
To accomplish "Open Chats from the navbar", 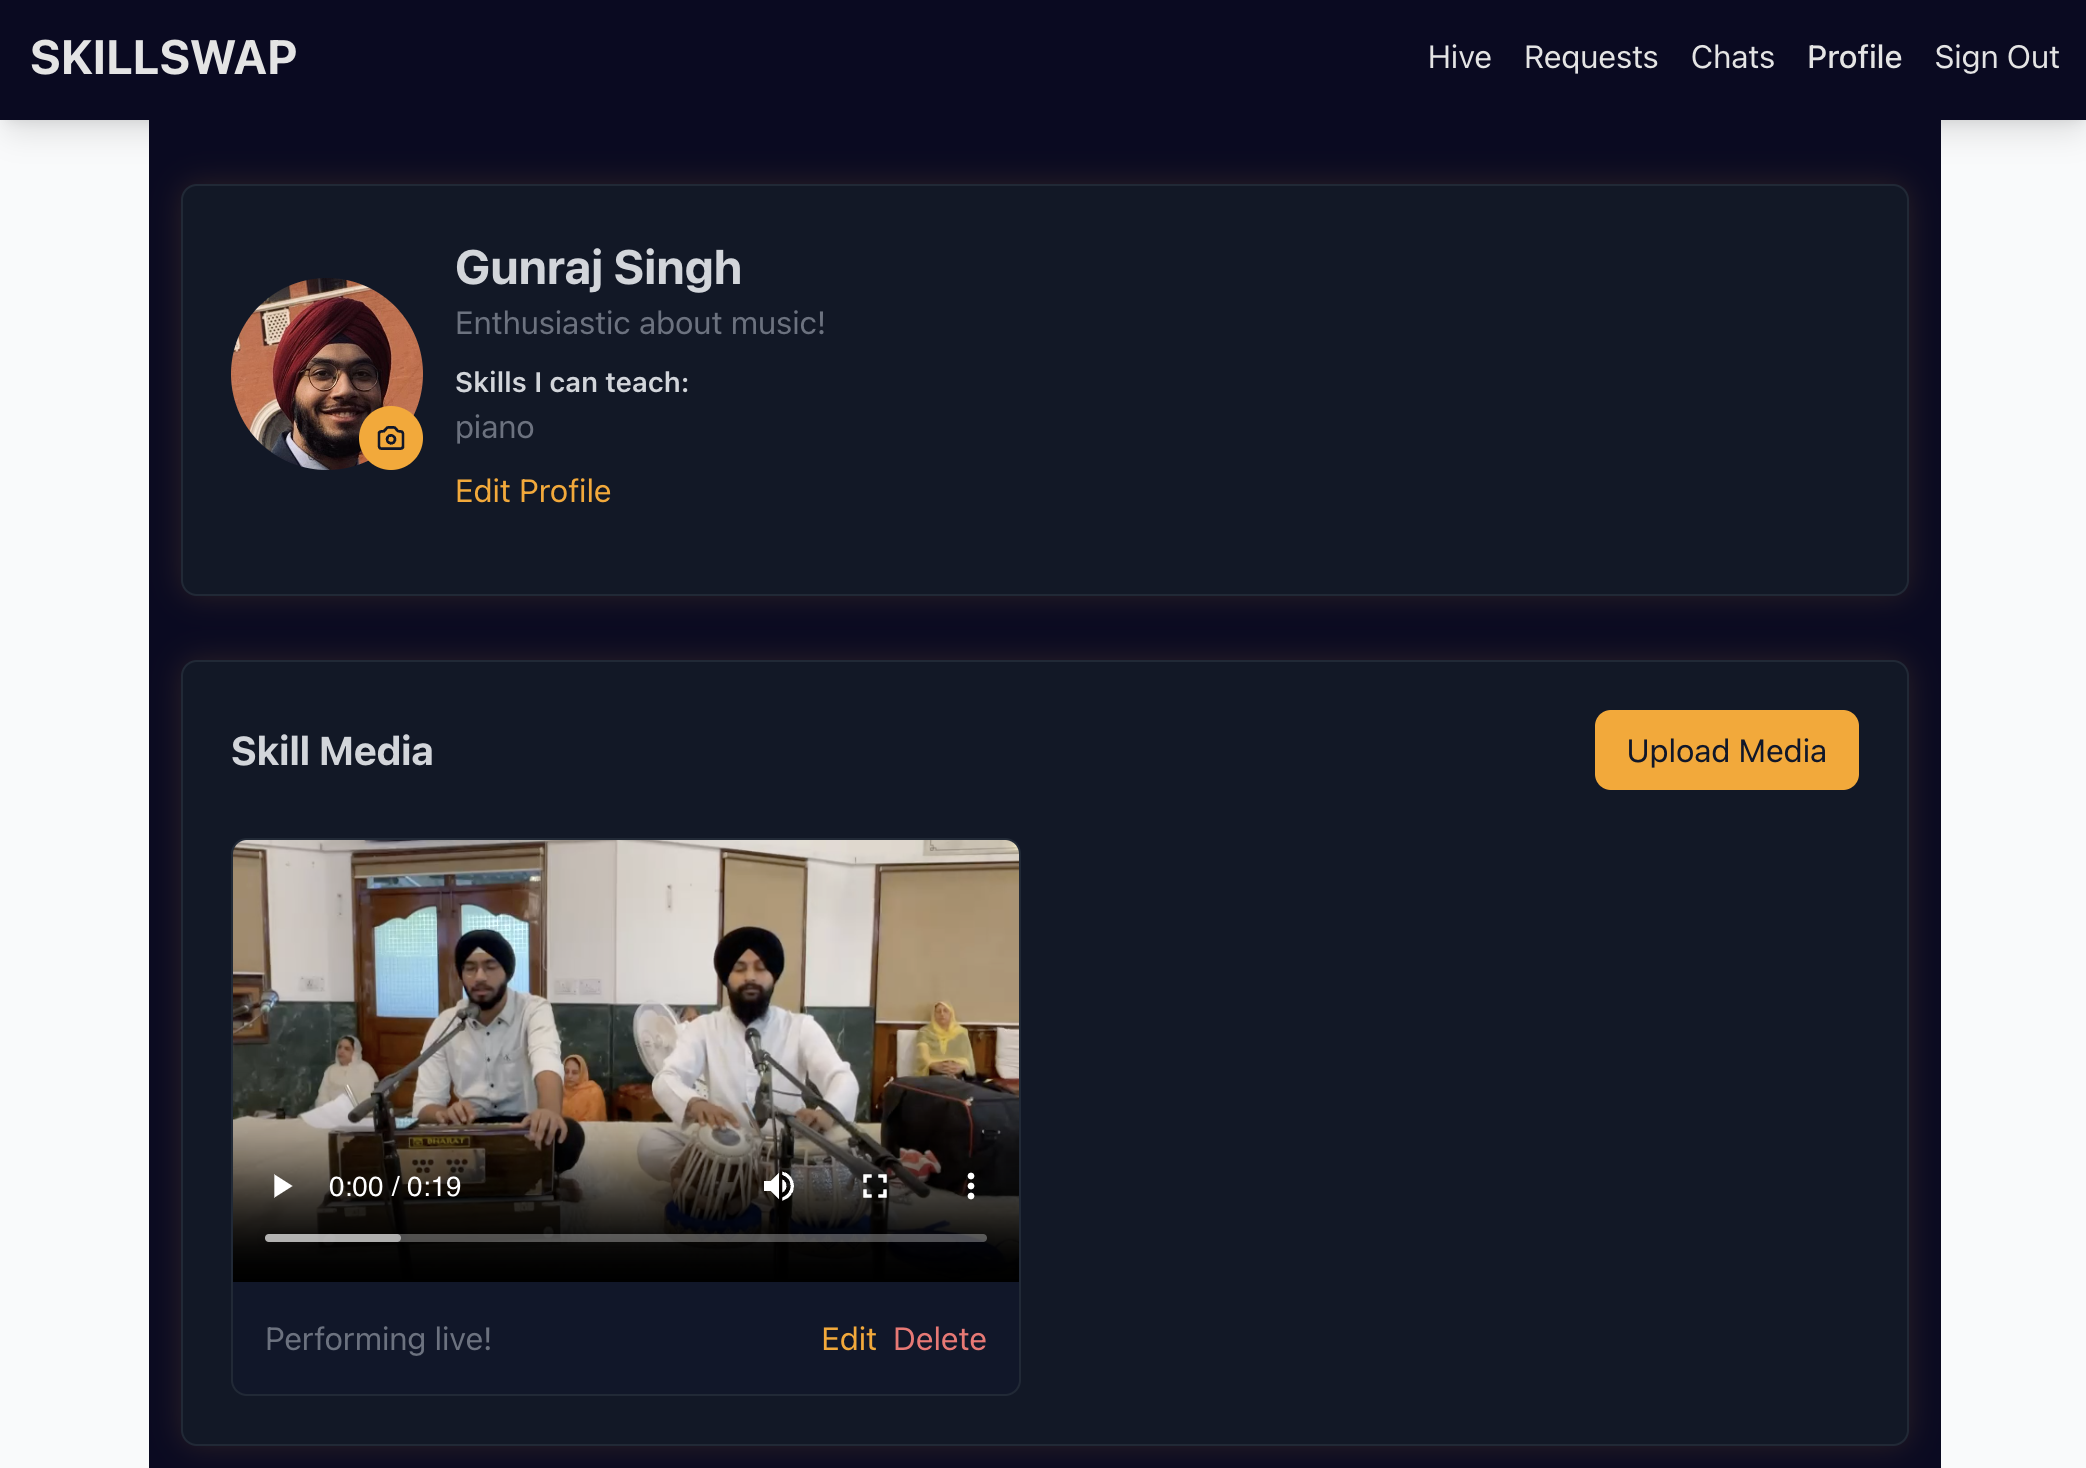I will (x=1732, y=58).
